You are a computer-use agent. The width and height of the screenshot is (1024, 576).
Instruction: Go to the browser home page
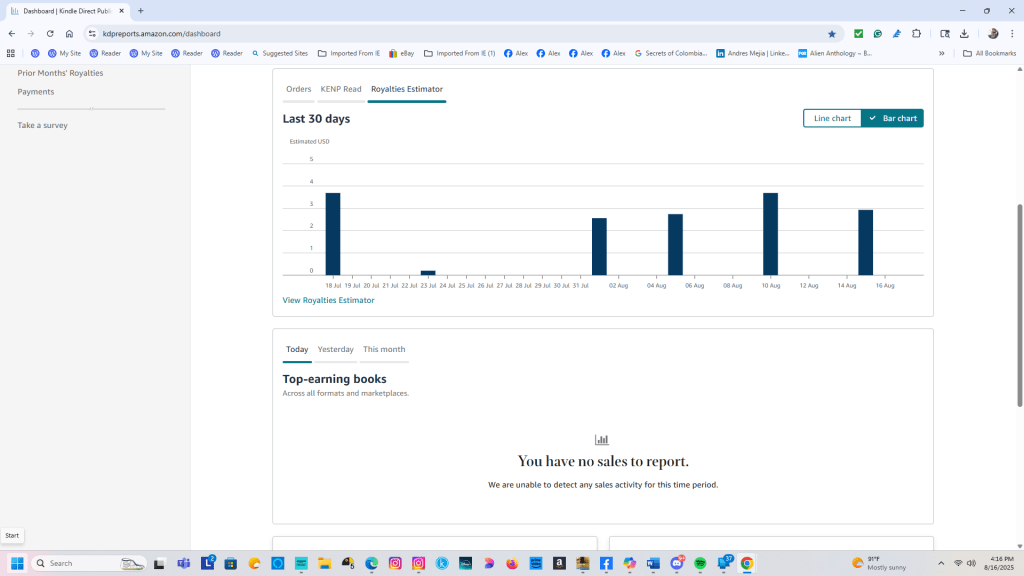(x=69, y=33)
